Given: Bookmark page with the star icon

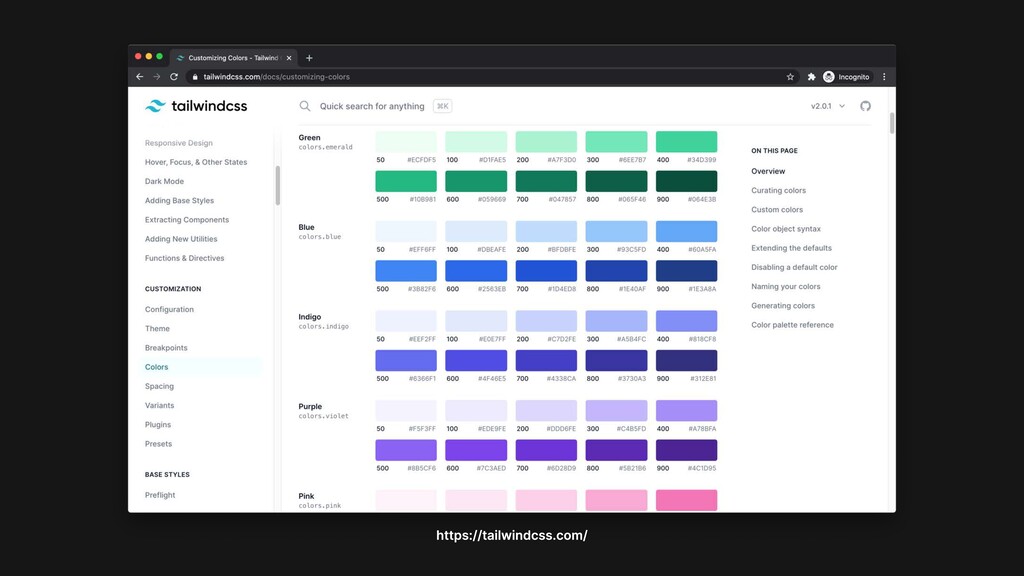Looking at the screenshot, I should coord(790,77).
